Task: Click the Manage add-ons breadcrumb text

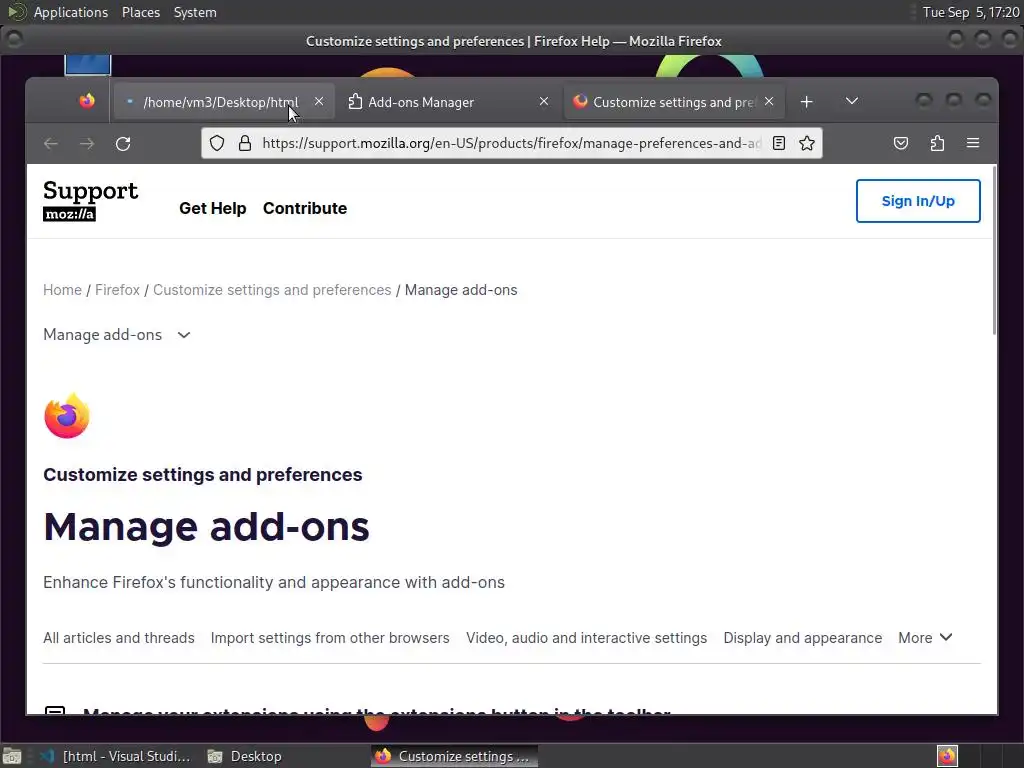Action: (x=461, y=290)
